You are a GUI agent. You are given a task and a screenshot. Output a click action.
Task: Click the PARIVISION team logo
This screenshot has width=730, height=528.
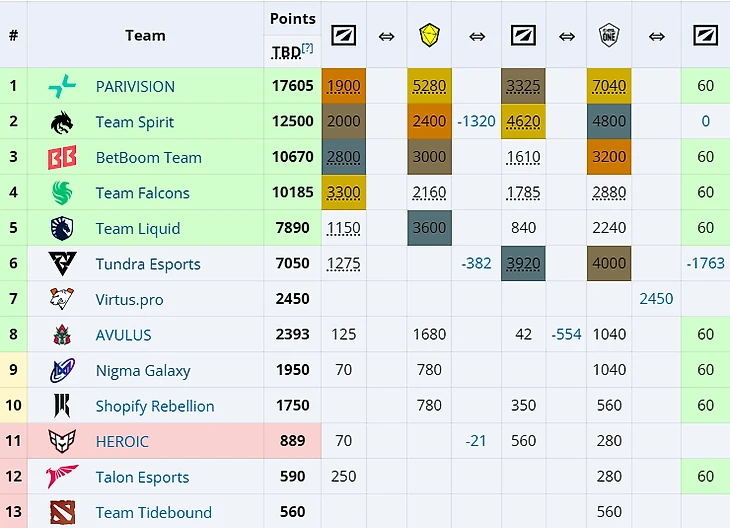click(x=62, y=86)
